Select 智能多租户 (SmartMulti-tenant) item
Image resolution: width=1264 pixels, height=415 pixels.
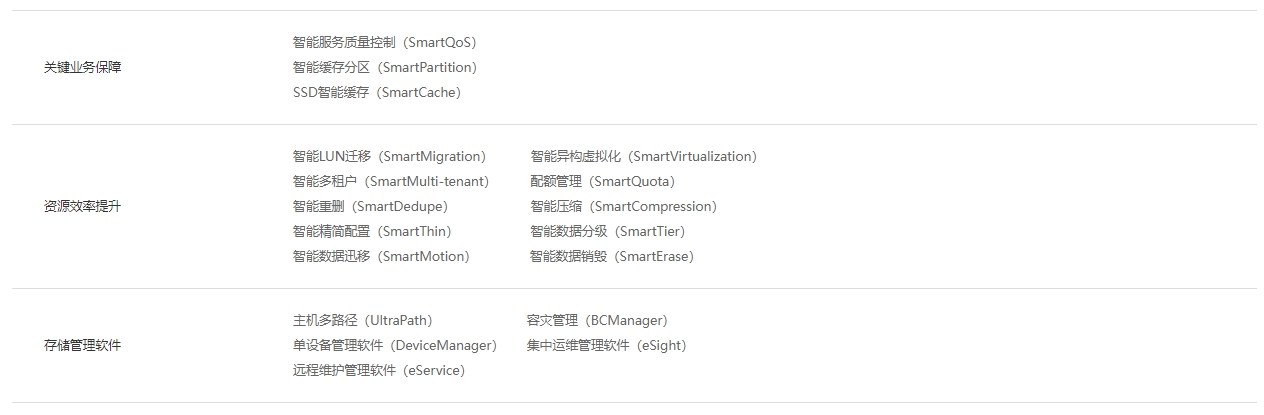391,182
